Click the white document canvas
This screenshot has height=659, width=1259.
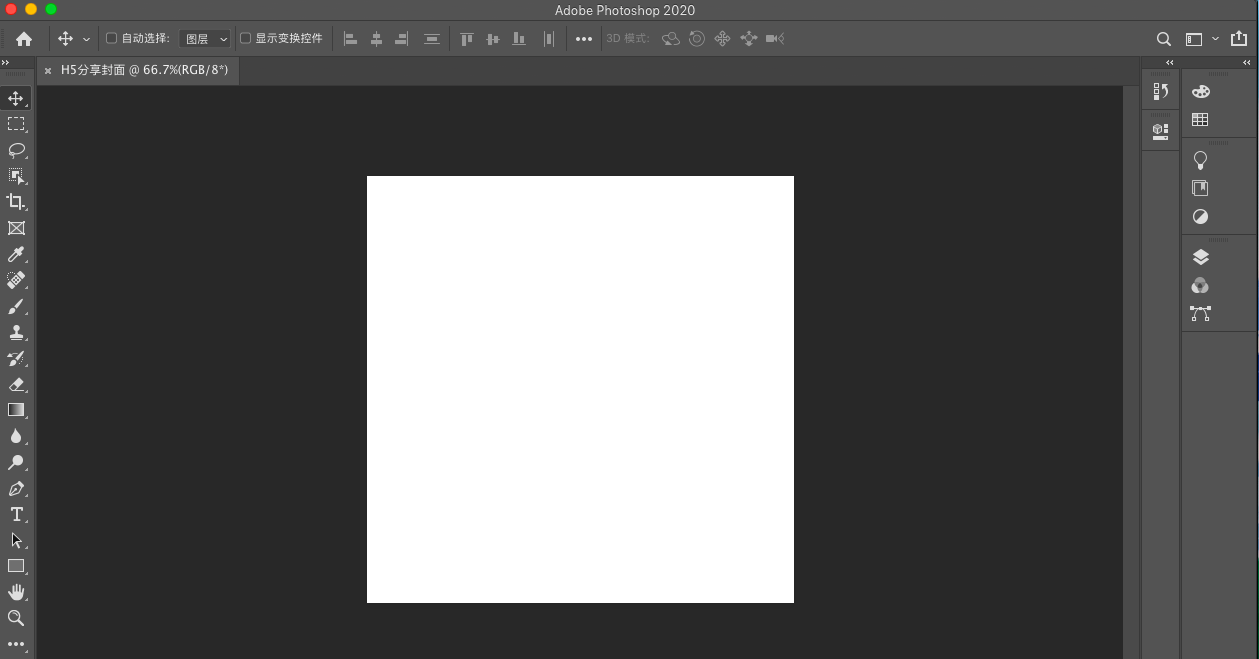[x=580, y=389]
